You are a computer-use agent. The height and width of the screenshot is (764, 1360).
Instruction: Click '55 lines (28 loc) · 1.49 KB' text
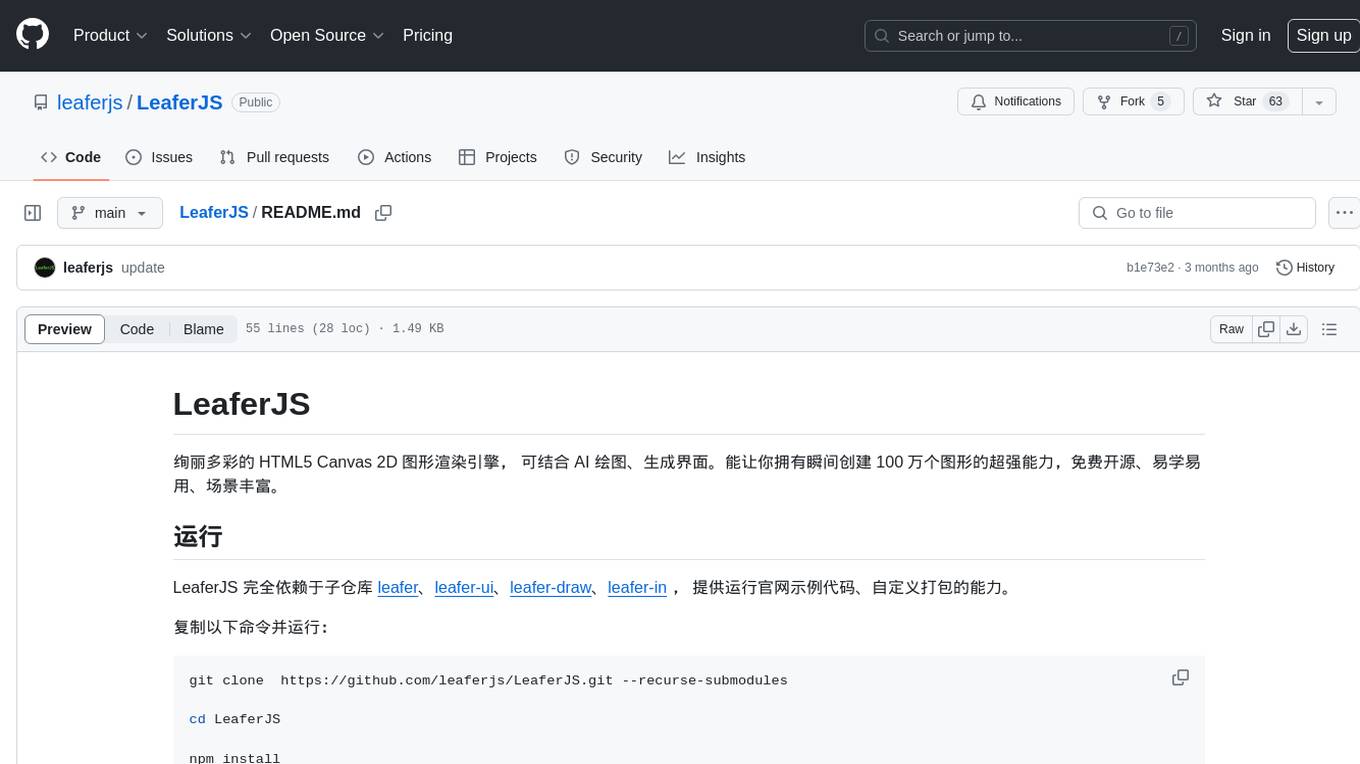click(x=344, y=329)
